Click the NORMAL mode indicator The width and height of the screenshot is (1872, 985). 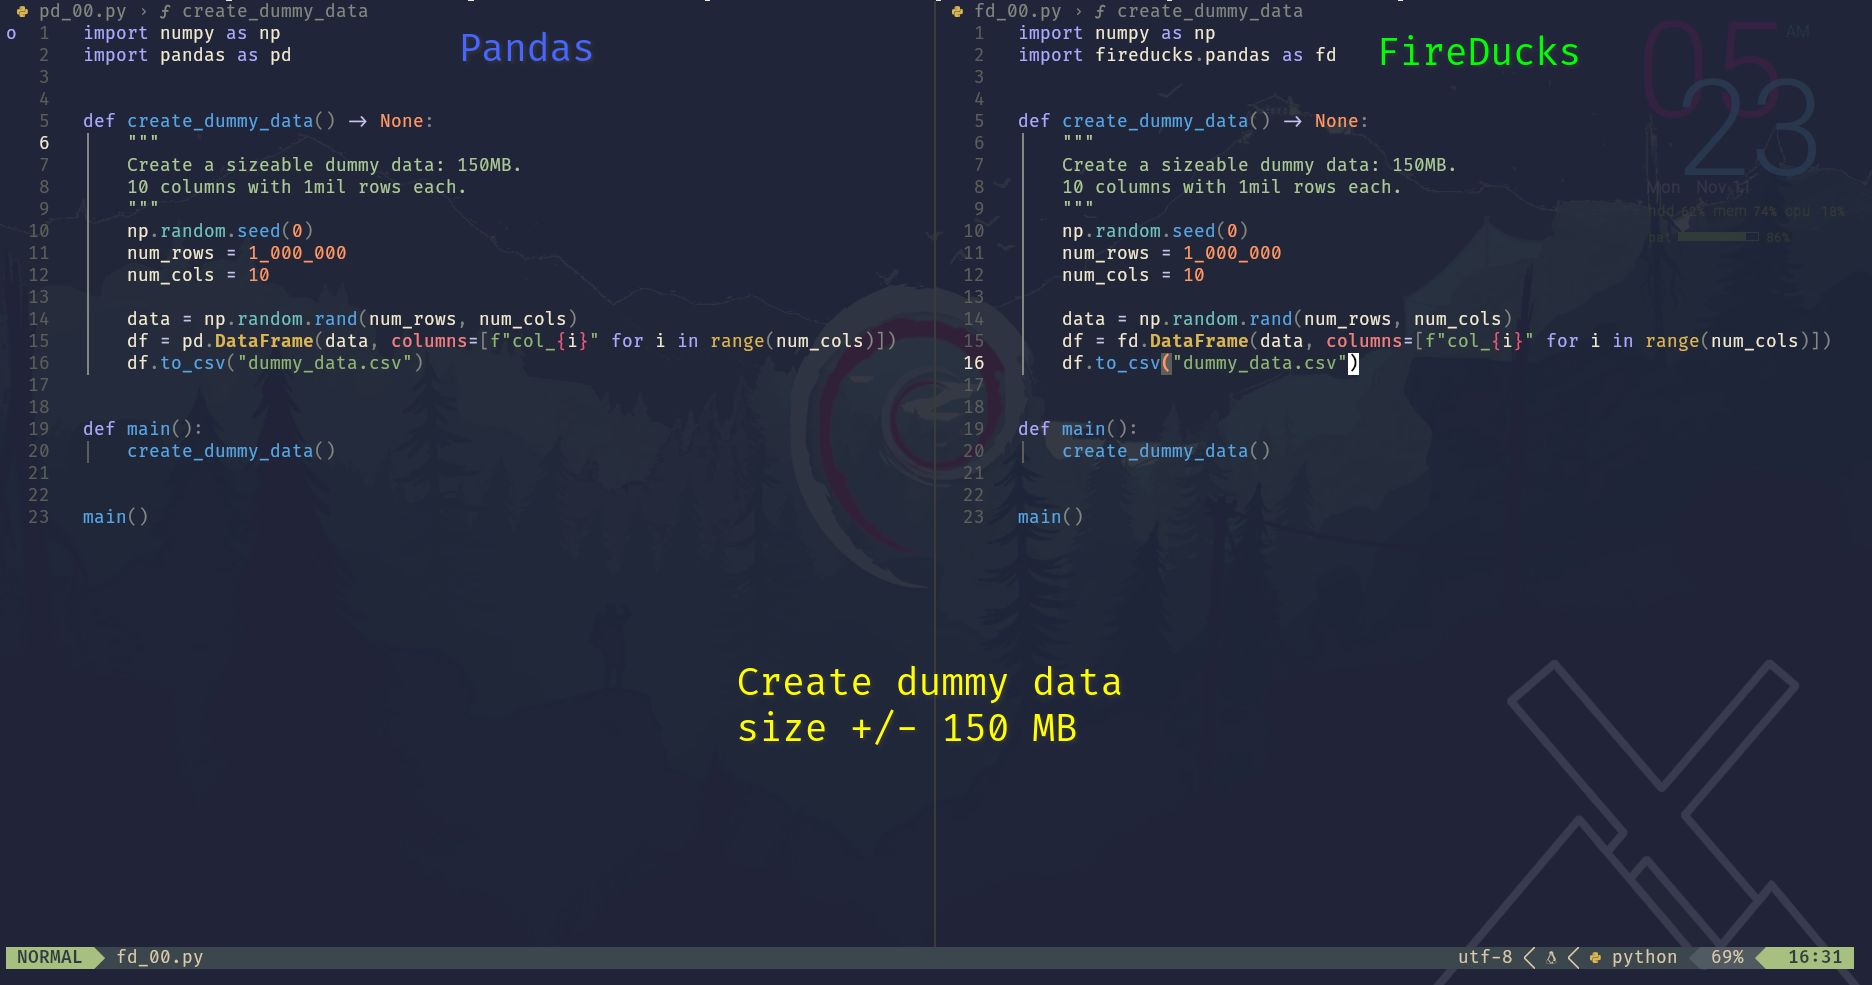pyautogui.click(x=50, y=957)
